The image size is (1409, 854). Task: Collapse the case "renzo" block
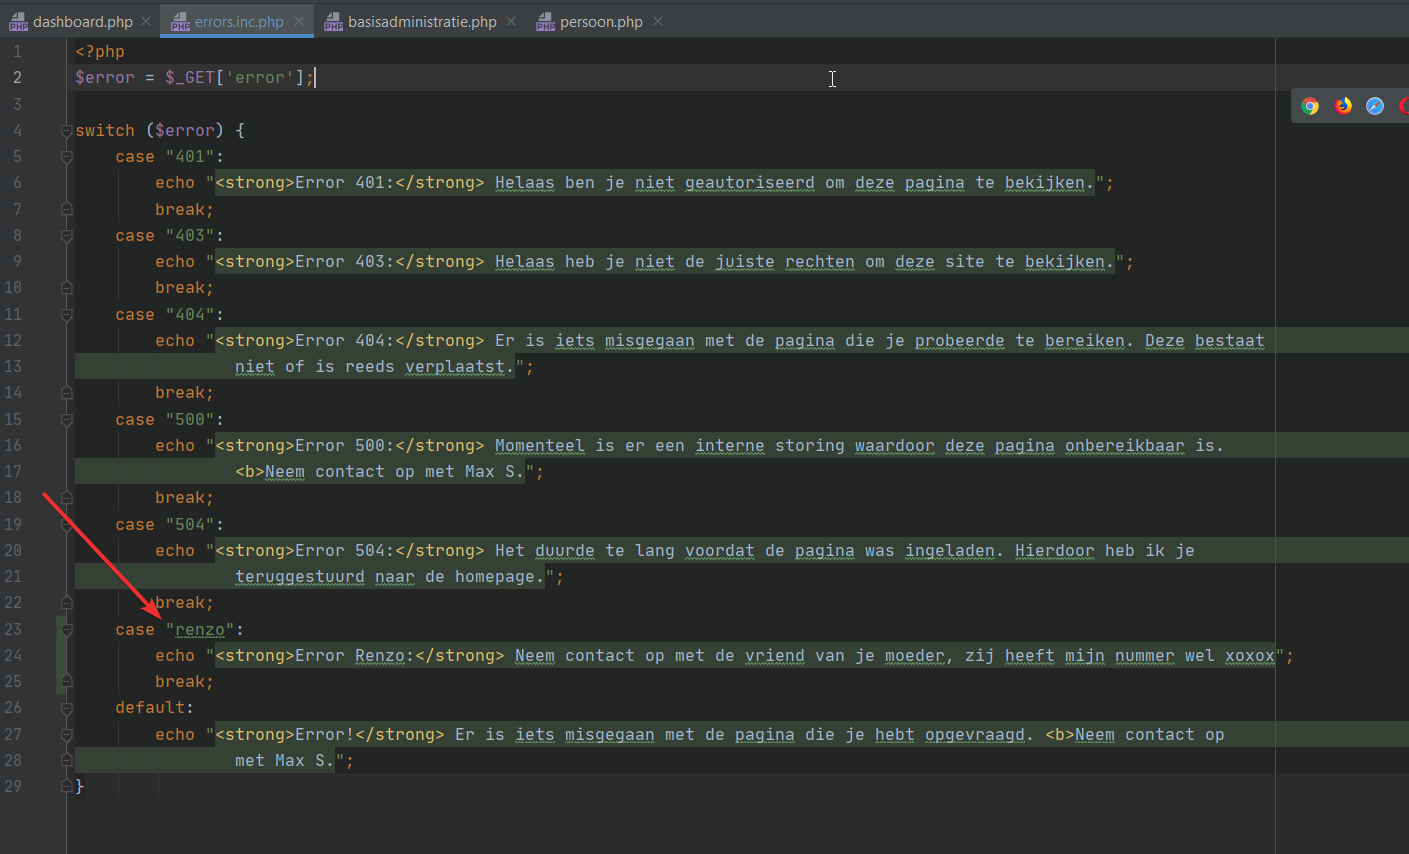pos(66,630)
